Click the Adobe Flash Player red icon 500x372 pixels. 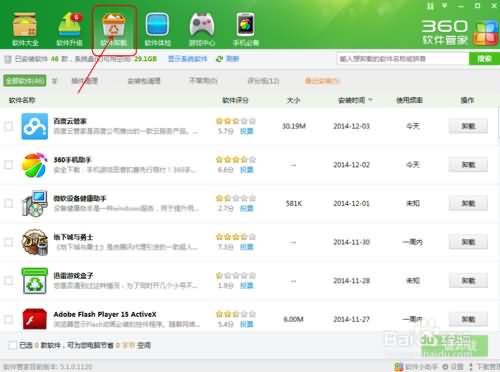coord(35,319)
